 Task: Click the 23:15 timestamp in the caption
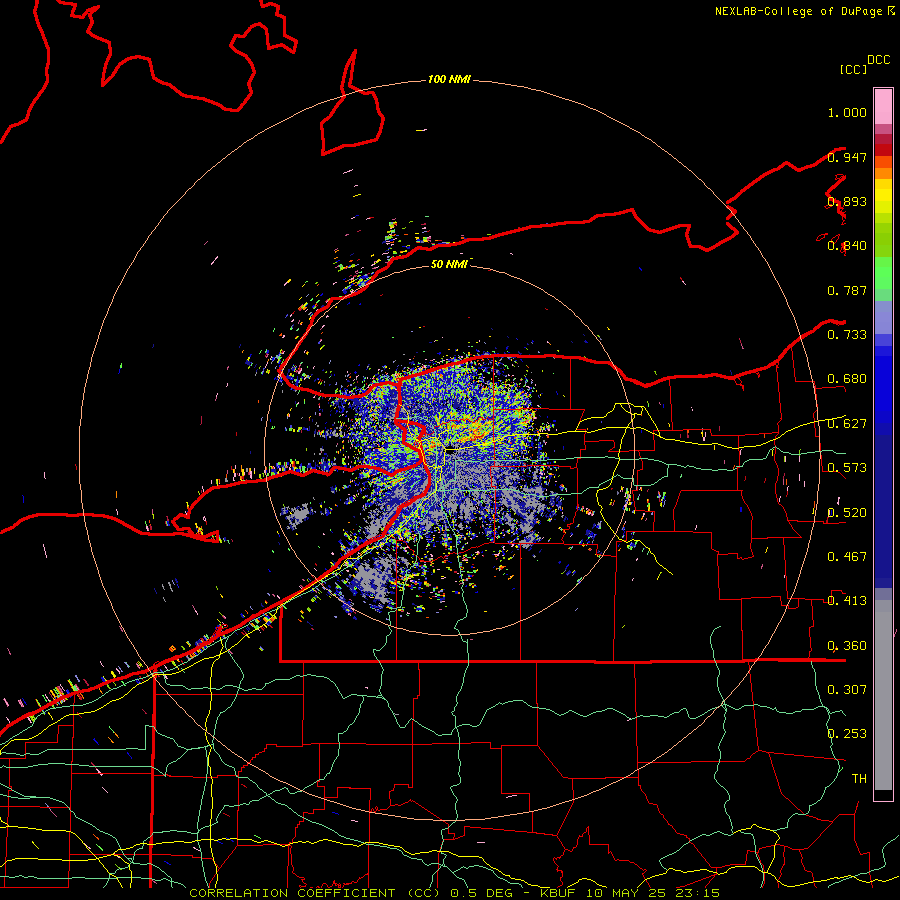click(x=696, y=893)
